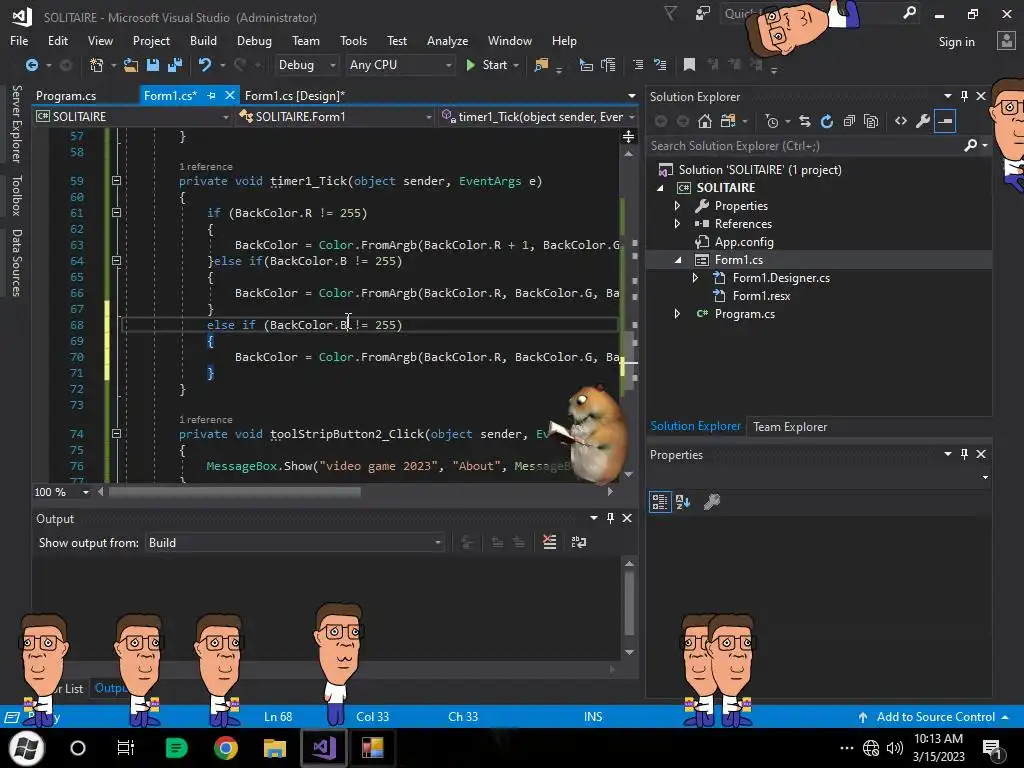Toggle Categorized view in Properties panel
This screenshot has width=1024, height=768.
660,502
